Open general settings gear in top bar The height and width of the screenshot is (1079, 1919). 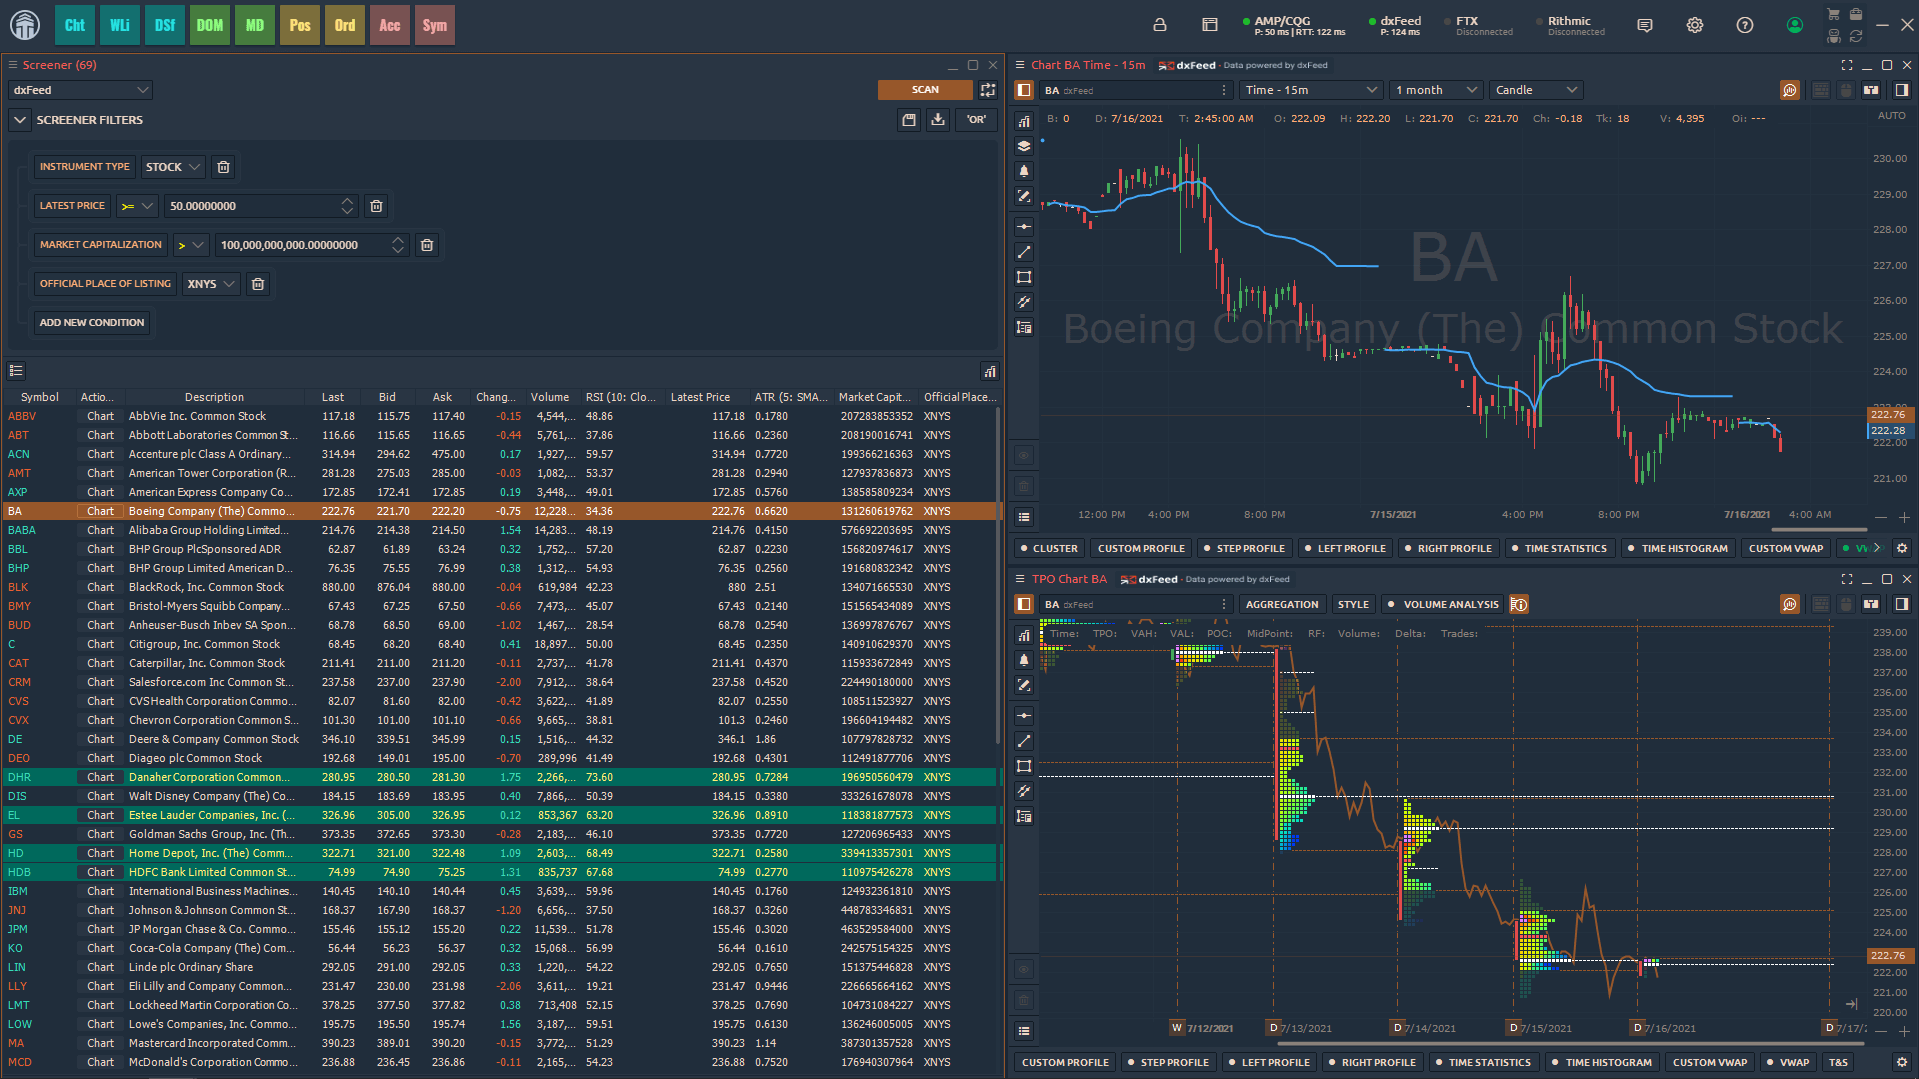(x=1695, y=25)
